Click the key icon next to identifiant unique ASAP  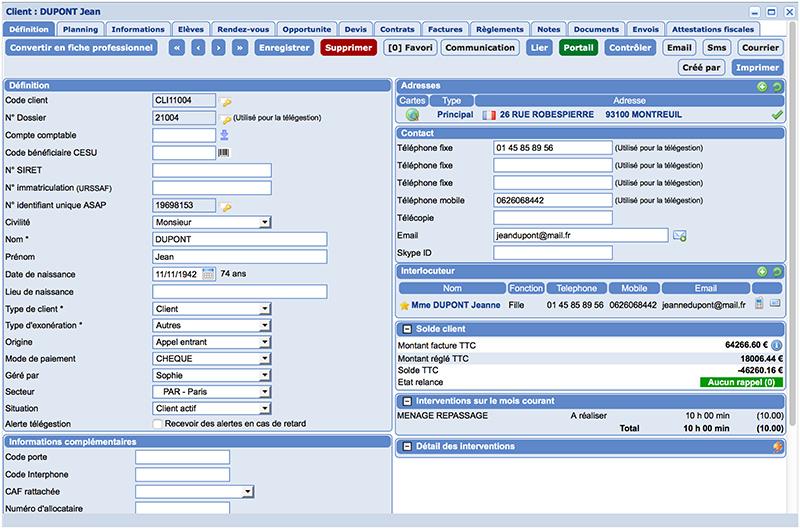226,207
